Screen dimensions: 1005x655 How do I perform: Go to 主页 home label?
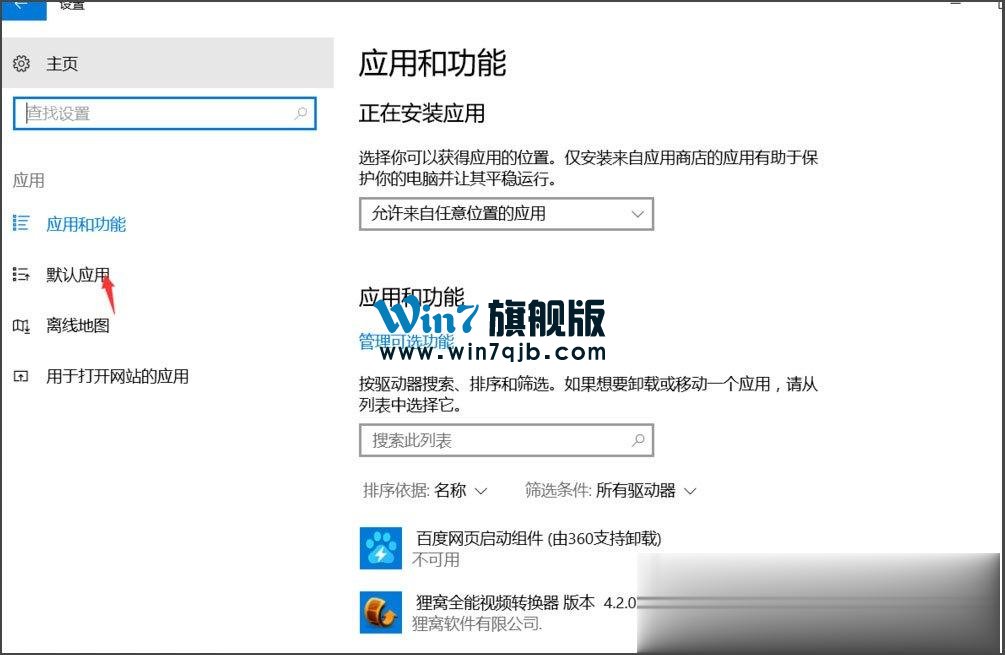tap(62, 64)
